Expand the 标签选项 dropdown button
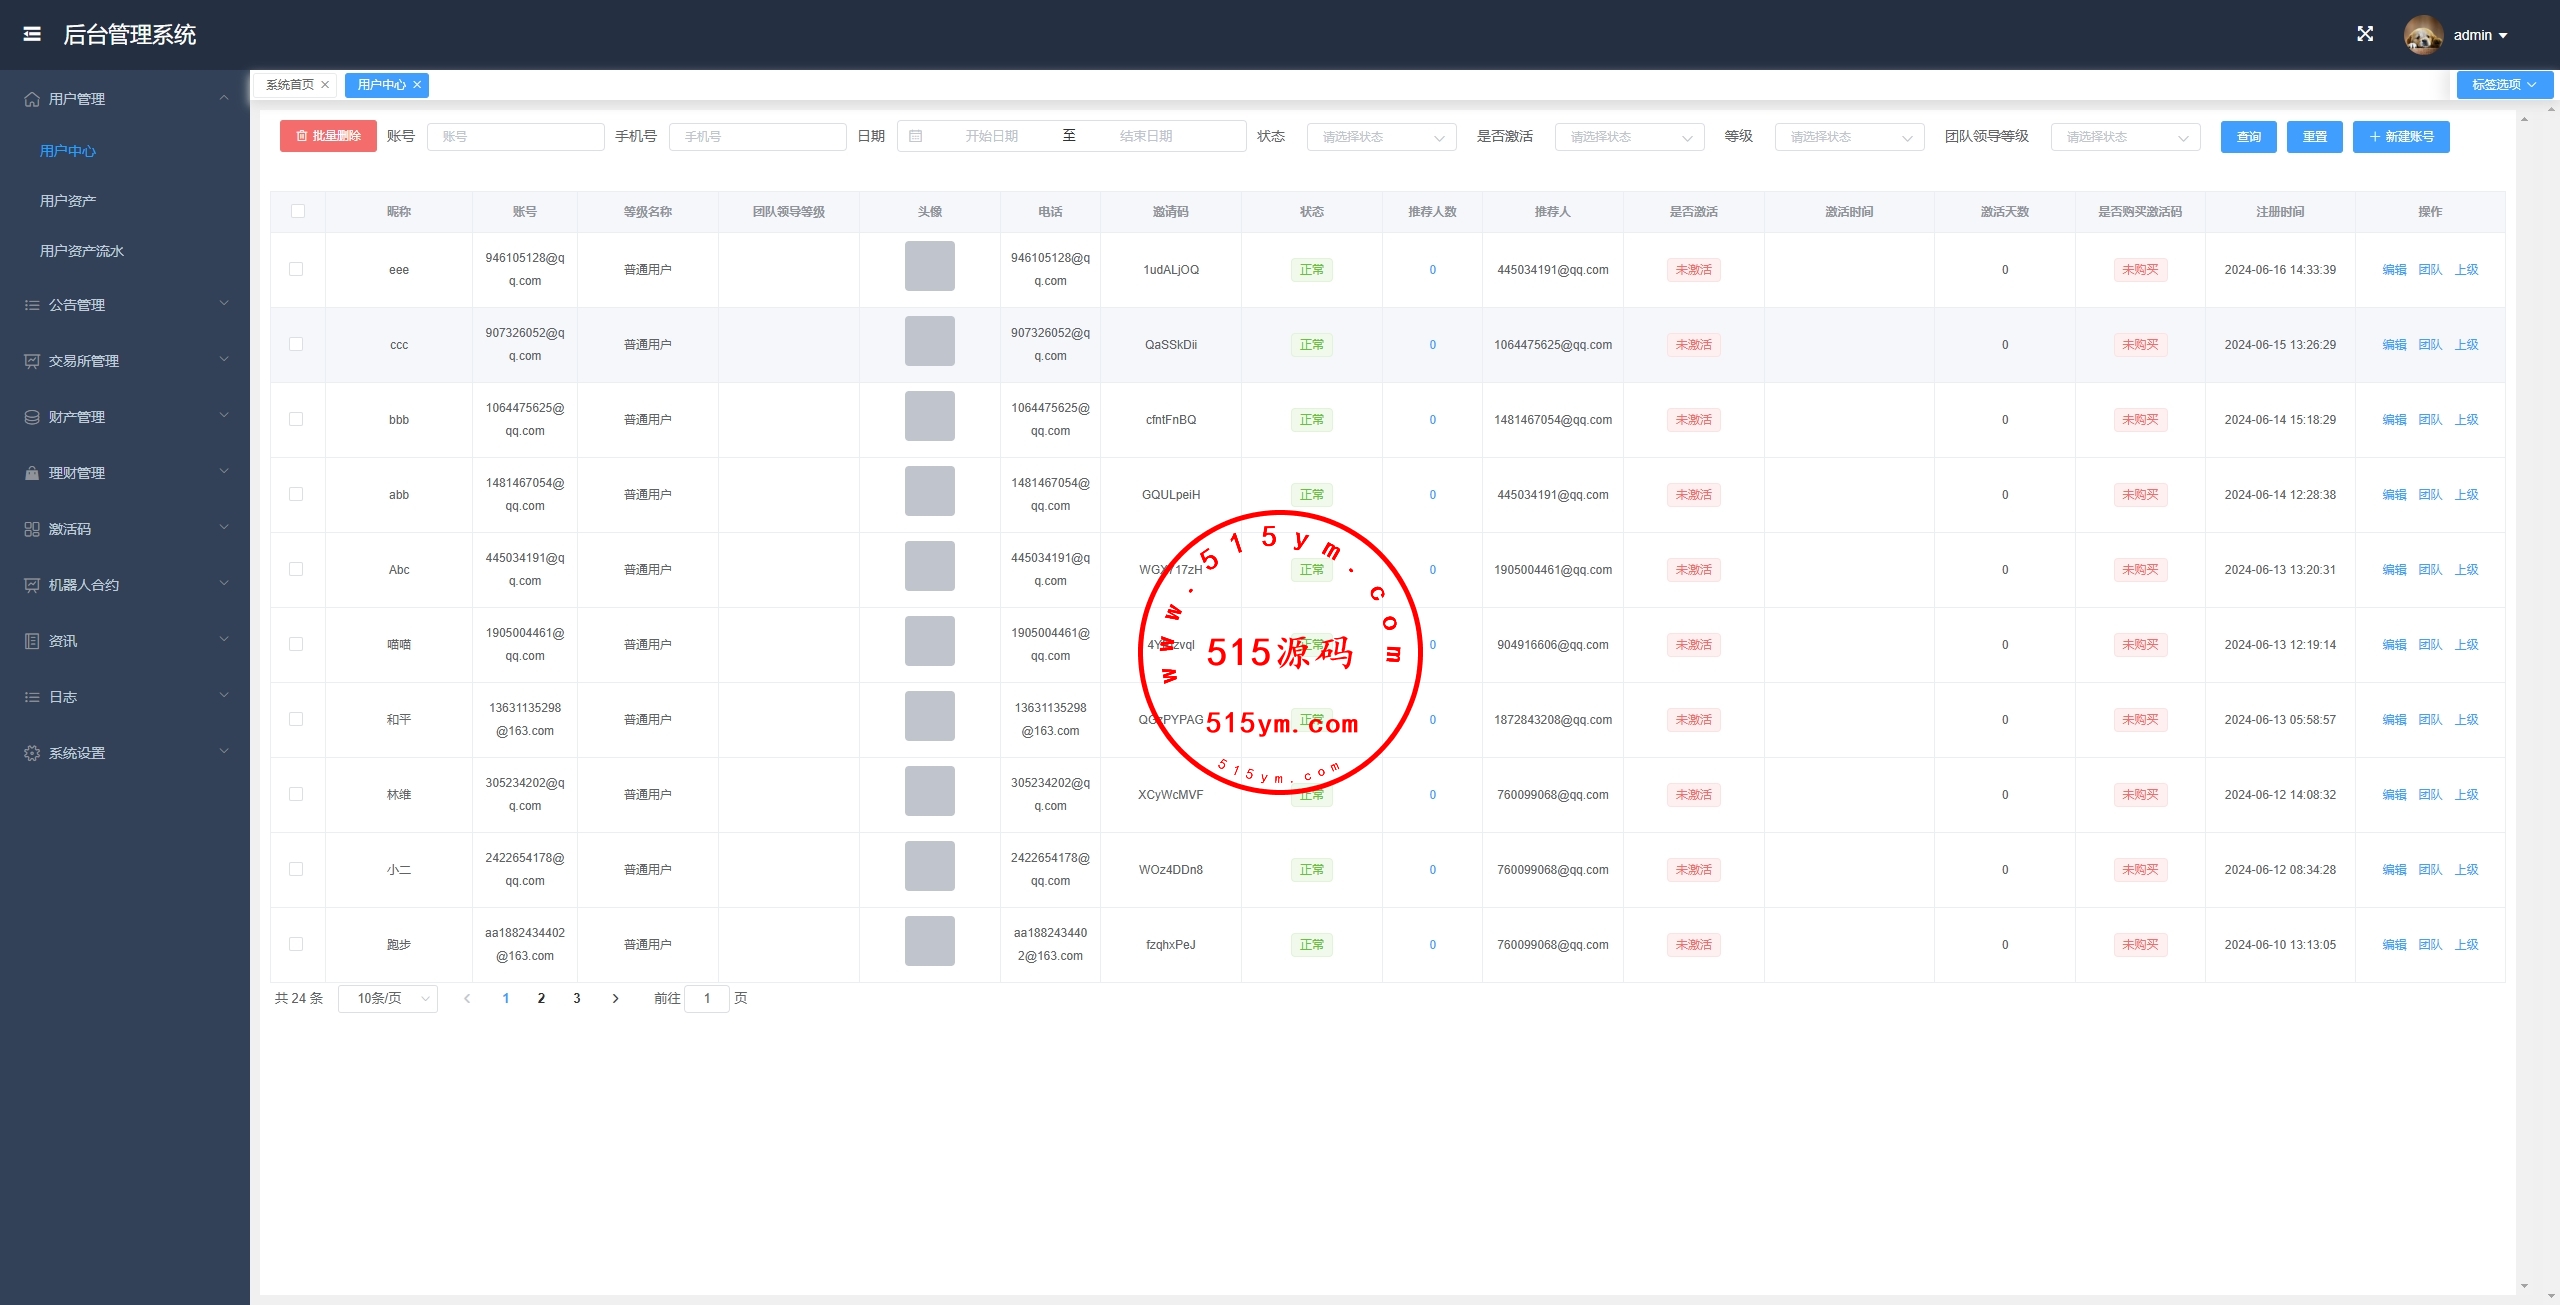The width and height of the screenshot is (2560, 1305). (2503, 85)
